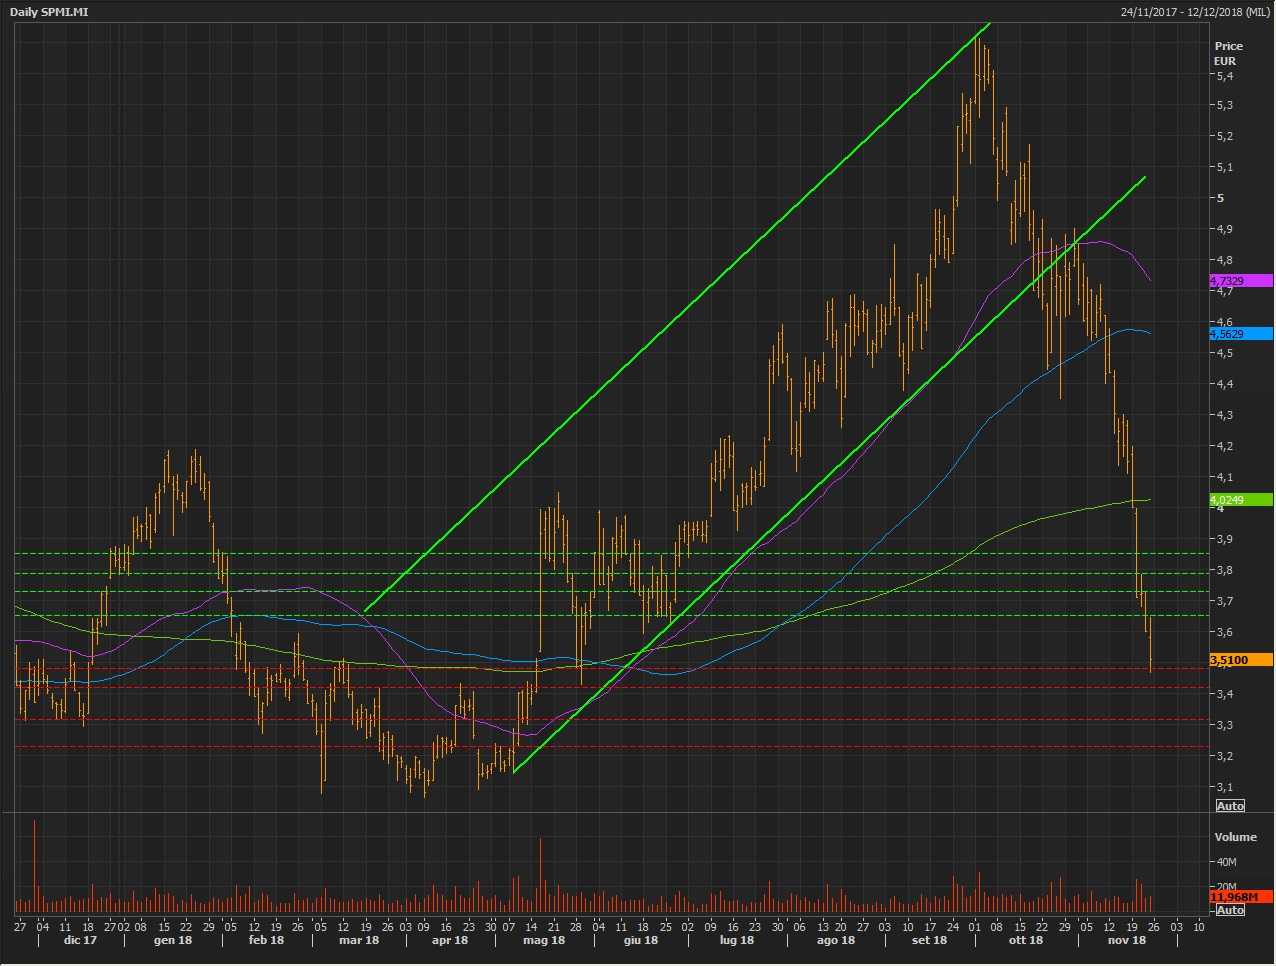Click the mar 18 month label
This screenshot has width=1276, height=966.
click(x=359, y=940)
